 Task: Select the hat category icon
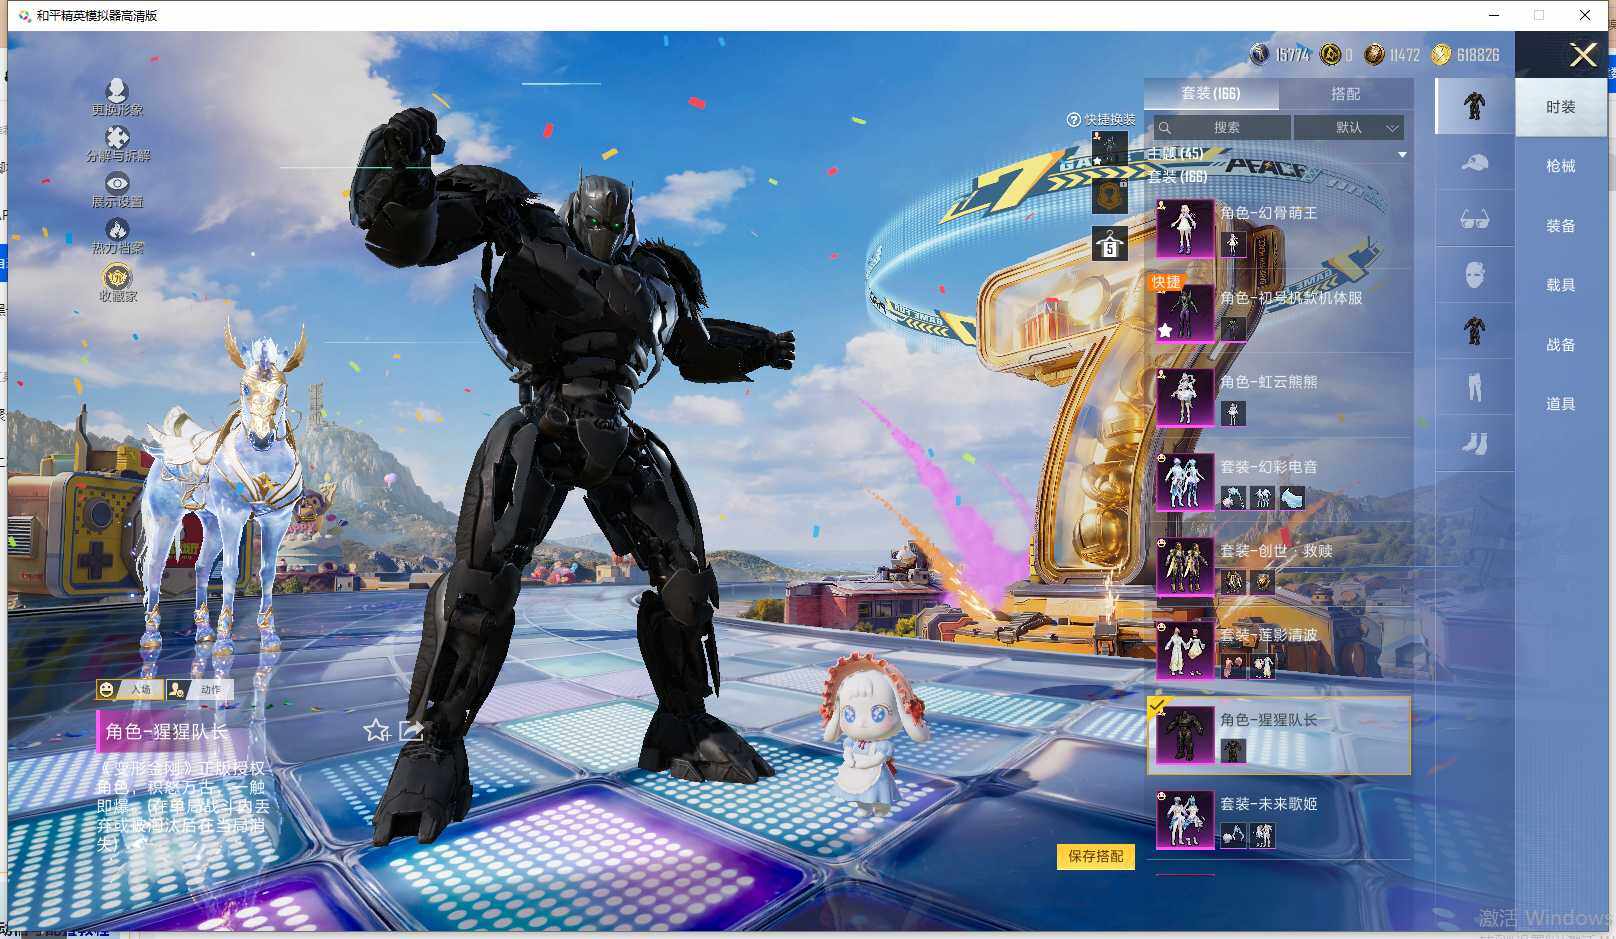point(1474,162)
